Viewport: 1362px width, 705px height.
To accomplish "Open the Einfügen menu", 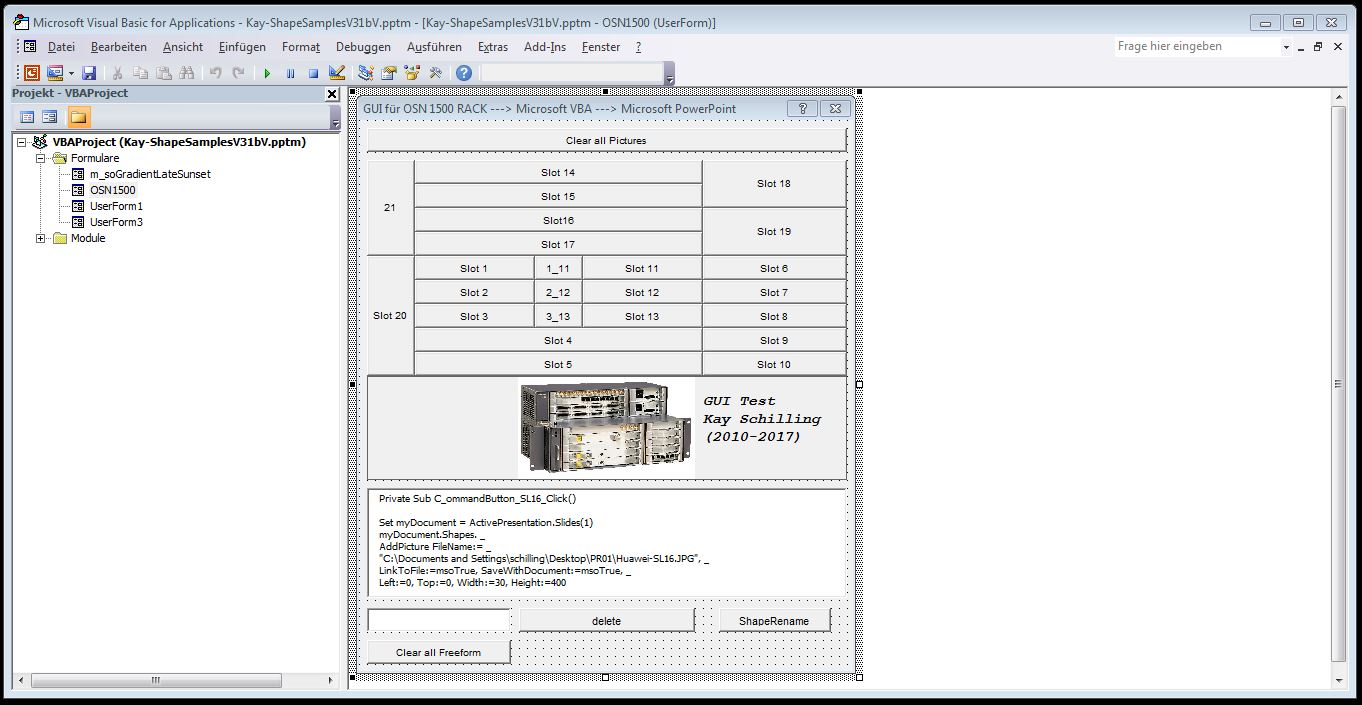I will [242, 47].
